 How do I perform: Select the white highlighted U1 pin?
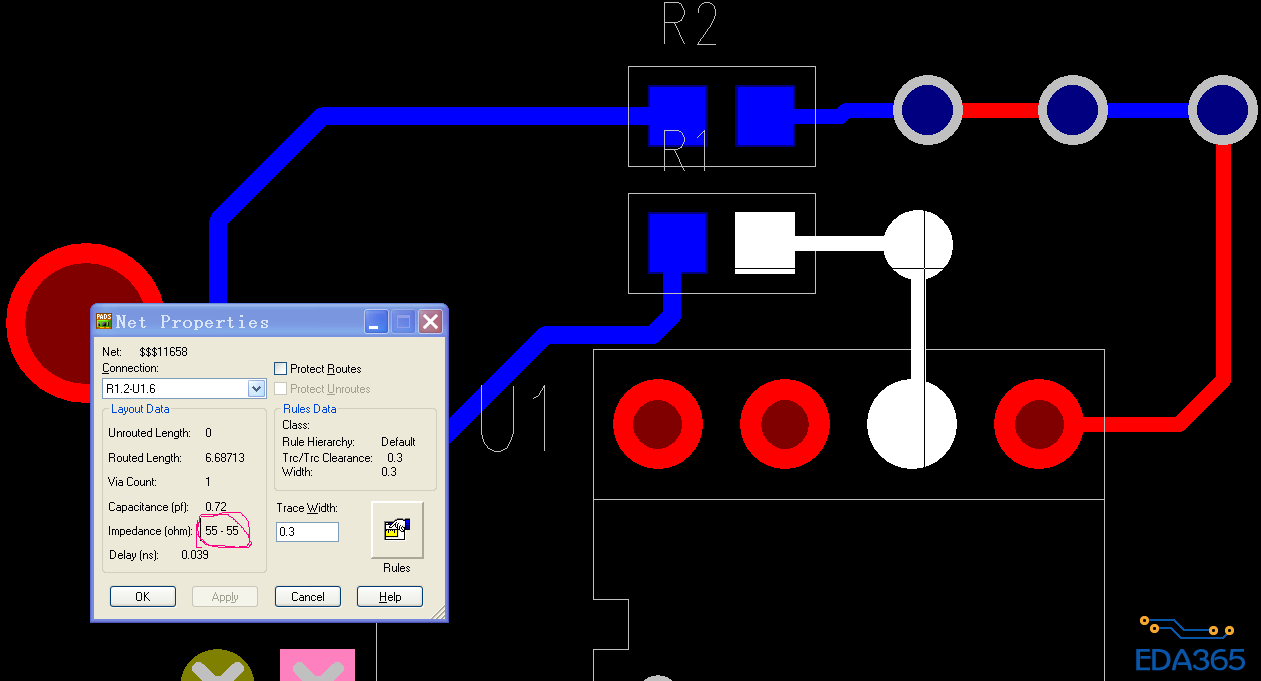point(912,424)
